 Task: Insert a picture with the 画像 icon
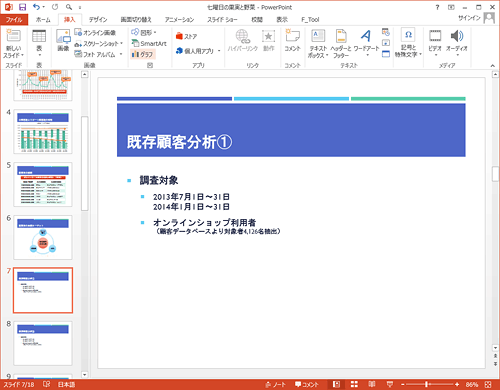tap(63, 40)
